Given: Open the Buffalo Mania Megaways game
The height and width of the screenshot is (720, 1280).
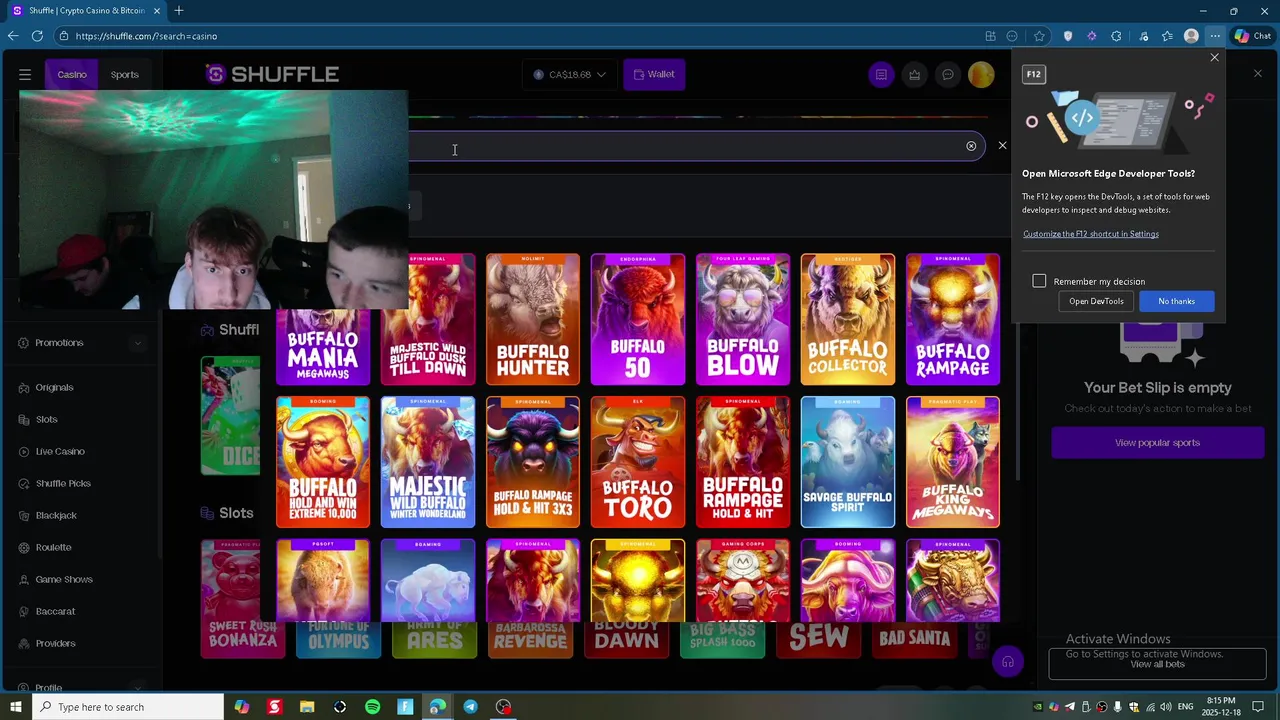Looking at the screenshot, I should (323, 348).
